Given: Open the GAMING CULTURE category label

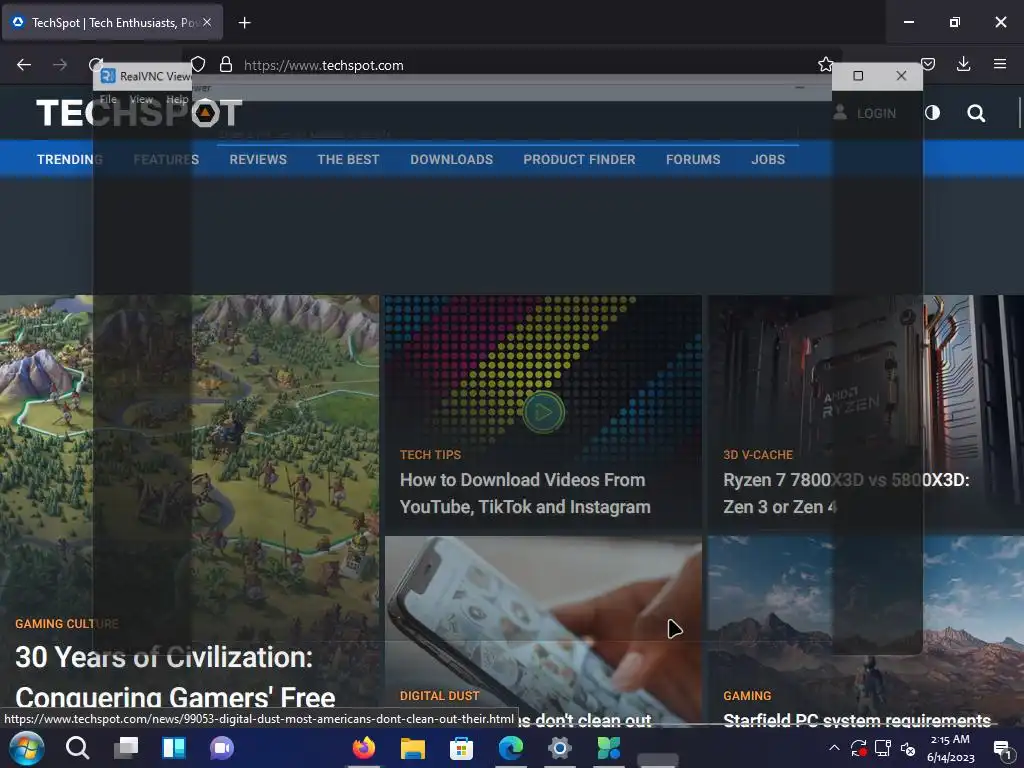Looking at the screenshot, I should click(x=67, y=624).
